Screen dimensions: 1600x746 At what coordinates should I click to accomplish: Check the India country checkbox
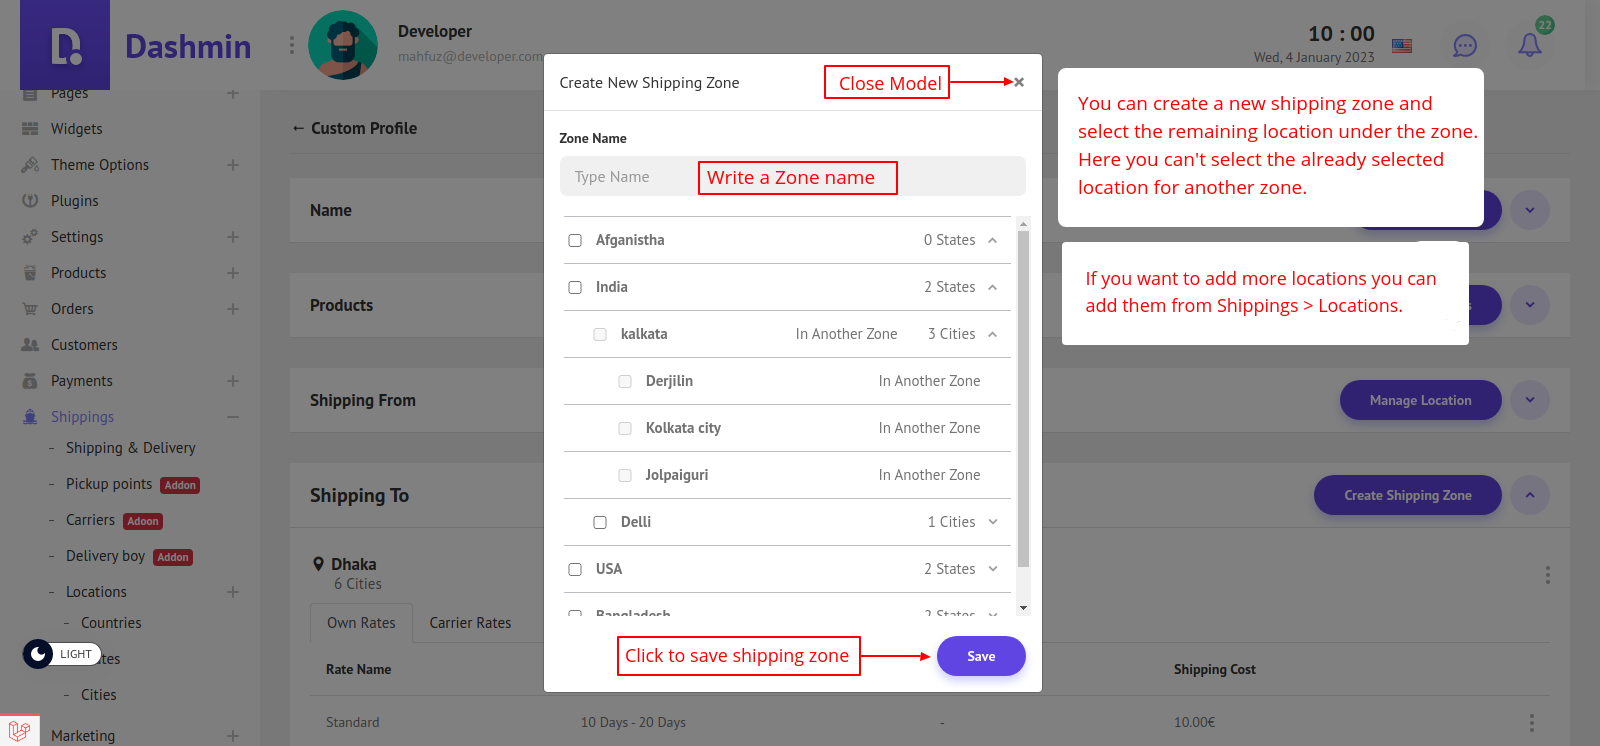point(575,287)
